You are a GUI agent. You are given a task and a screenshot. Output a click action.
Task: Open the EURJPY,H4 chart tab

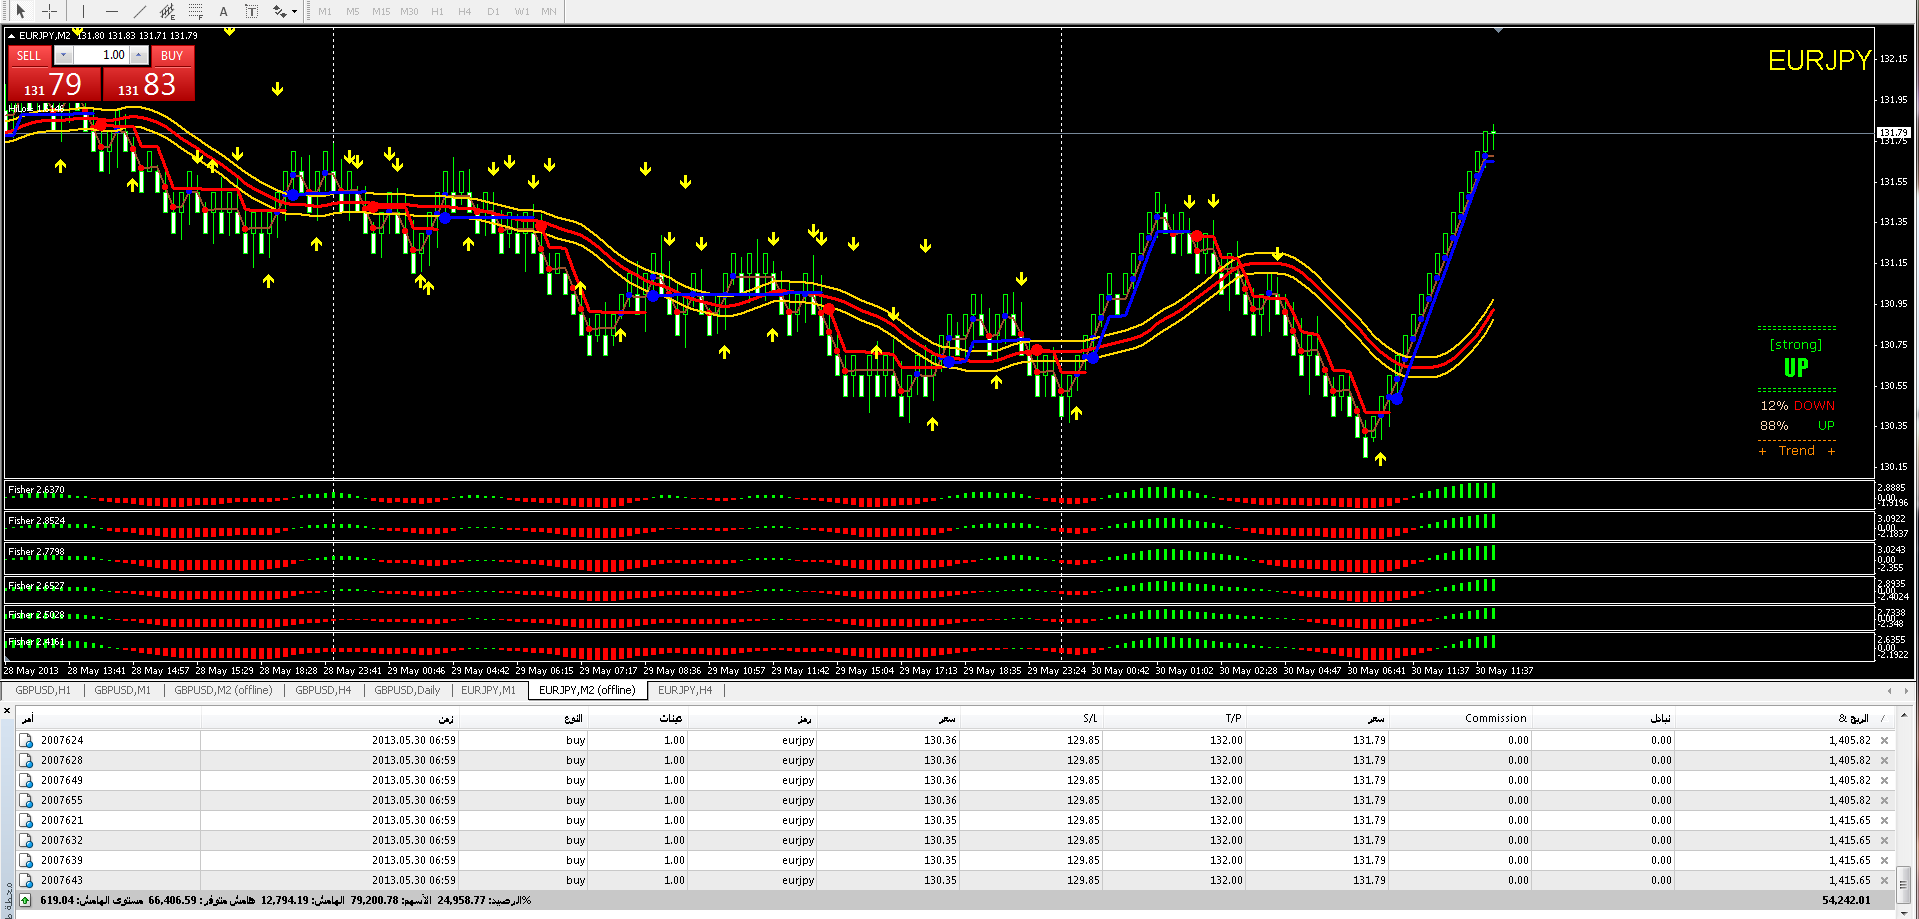pos(685,690)
